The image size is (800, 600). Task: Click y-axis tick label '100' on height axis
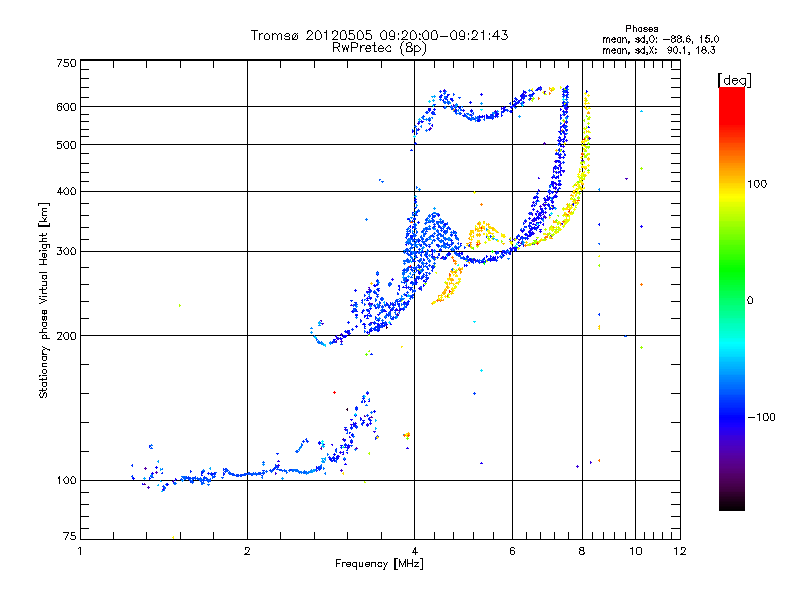coord(66,481)
